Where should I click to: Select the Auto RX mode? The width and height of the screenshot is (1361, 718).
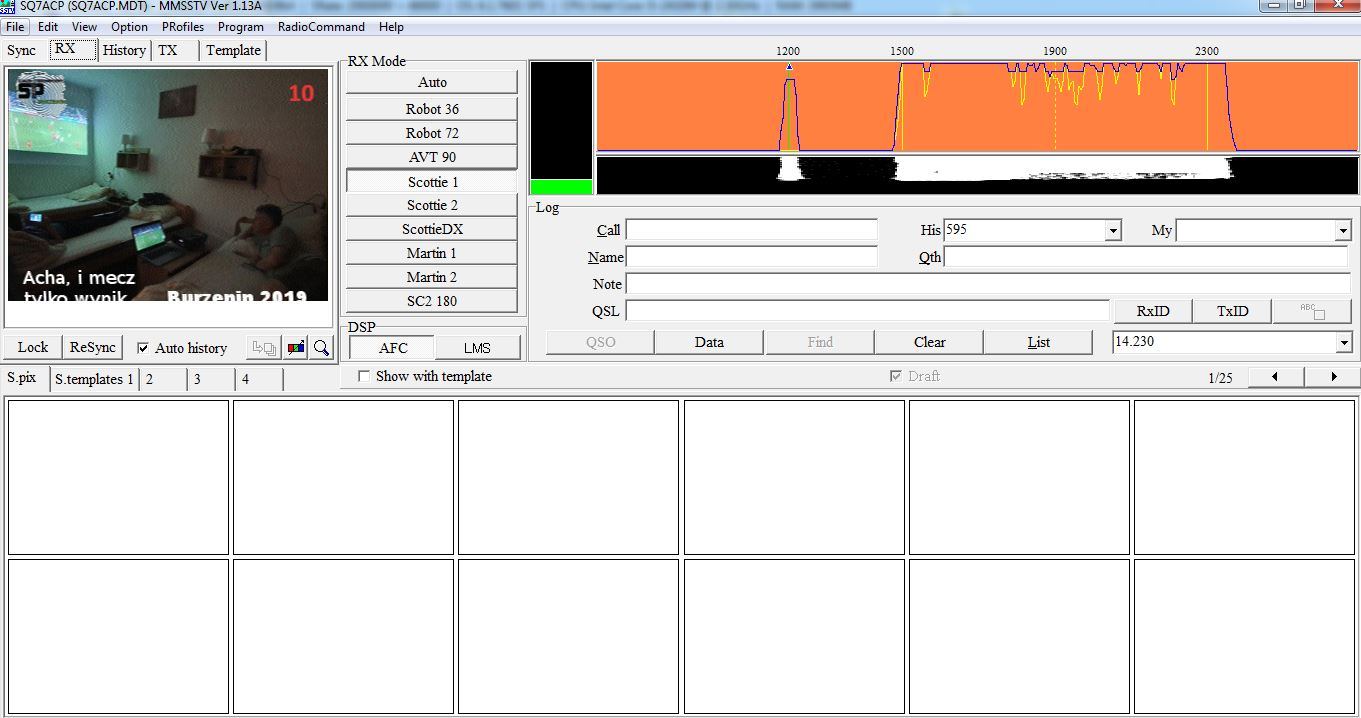coord(432,83)
